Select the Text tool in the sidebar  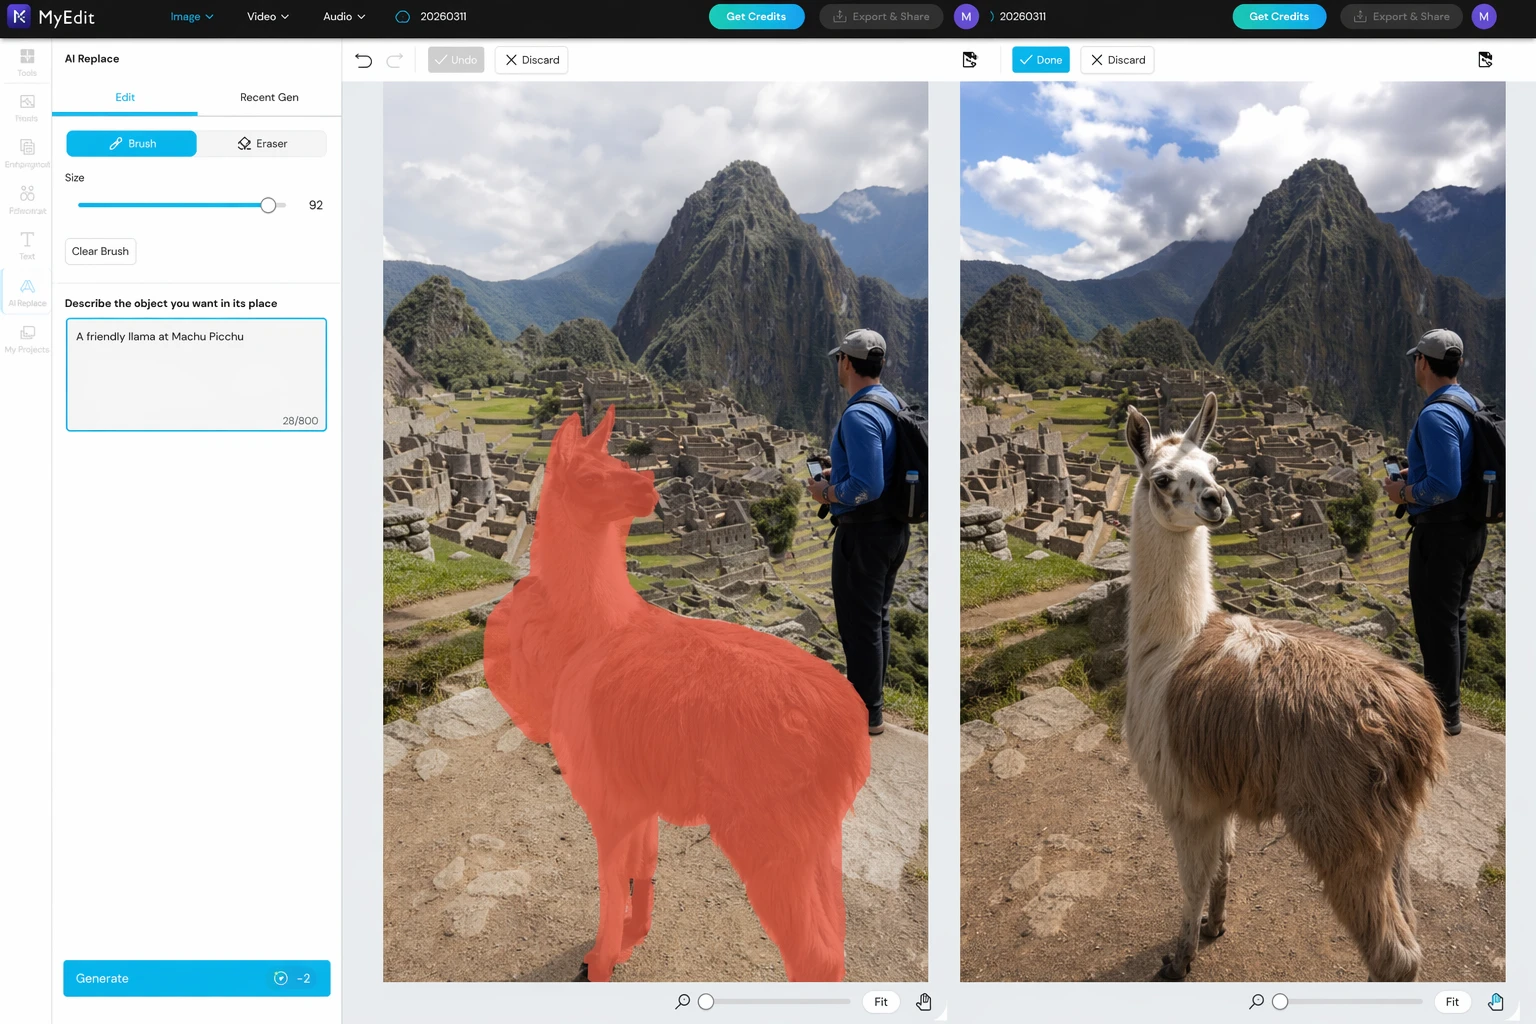coord(27,244)
